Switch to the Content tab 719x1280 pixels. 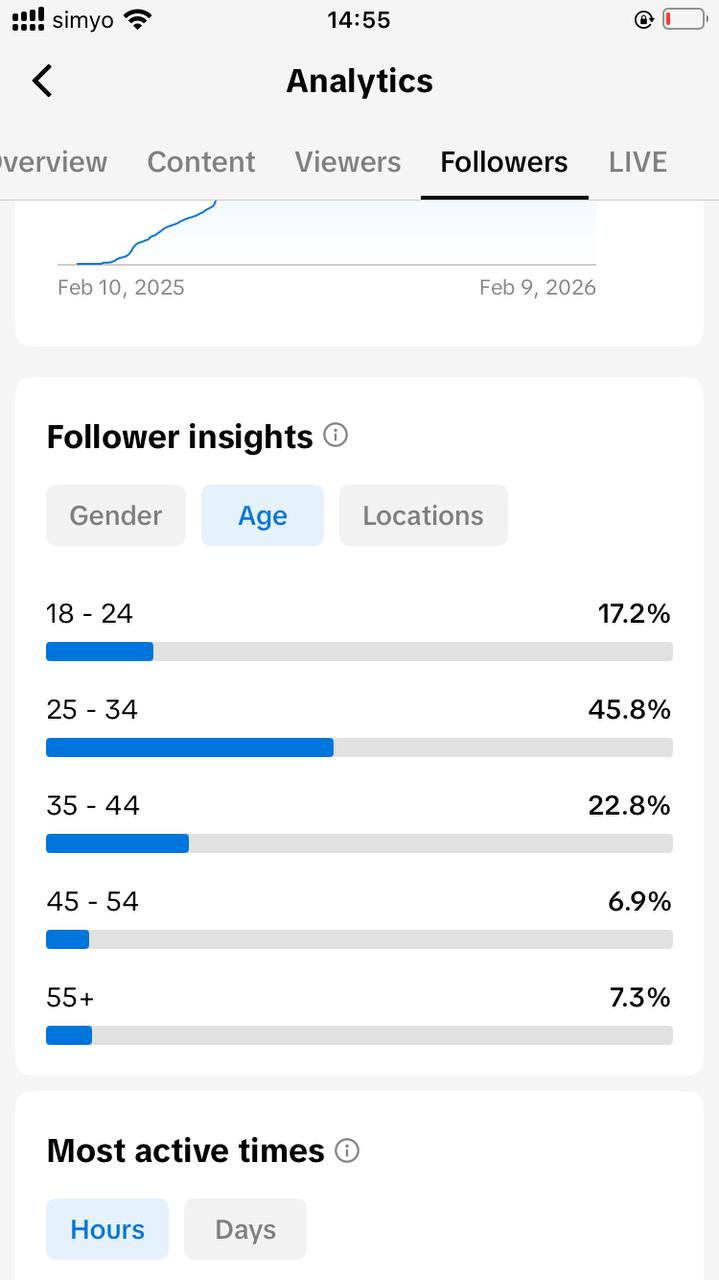pyautogui.click(x=201, y=162)
